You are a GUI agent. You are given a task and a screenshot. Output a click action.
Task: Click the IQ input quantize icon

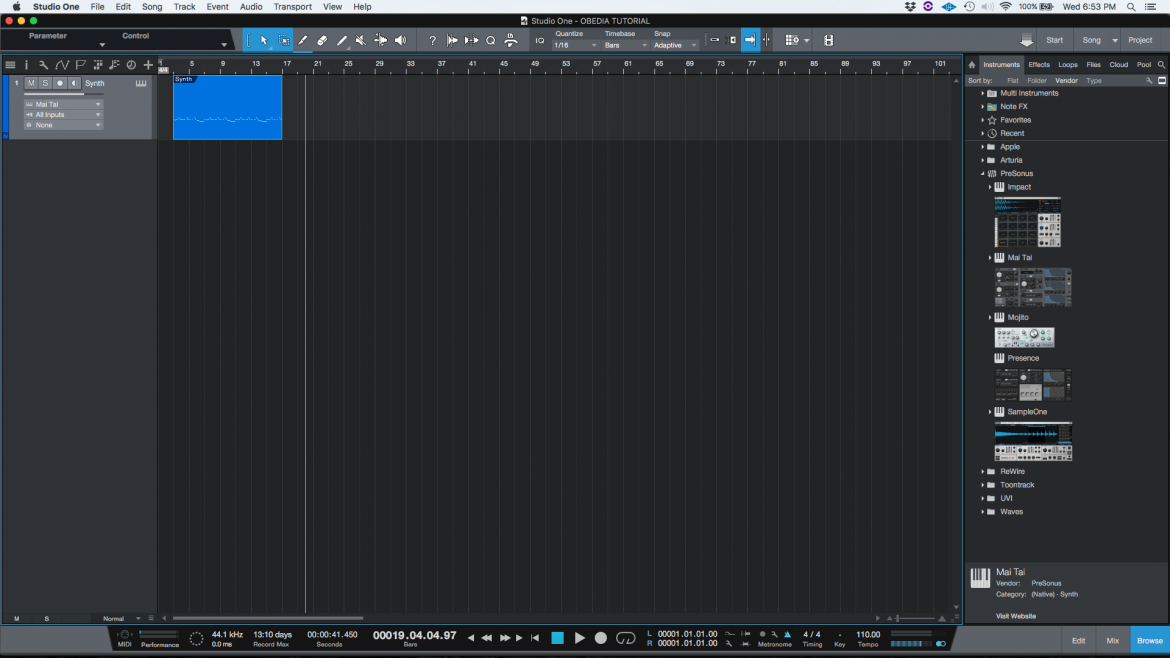click(539, 40)
